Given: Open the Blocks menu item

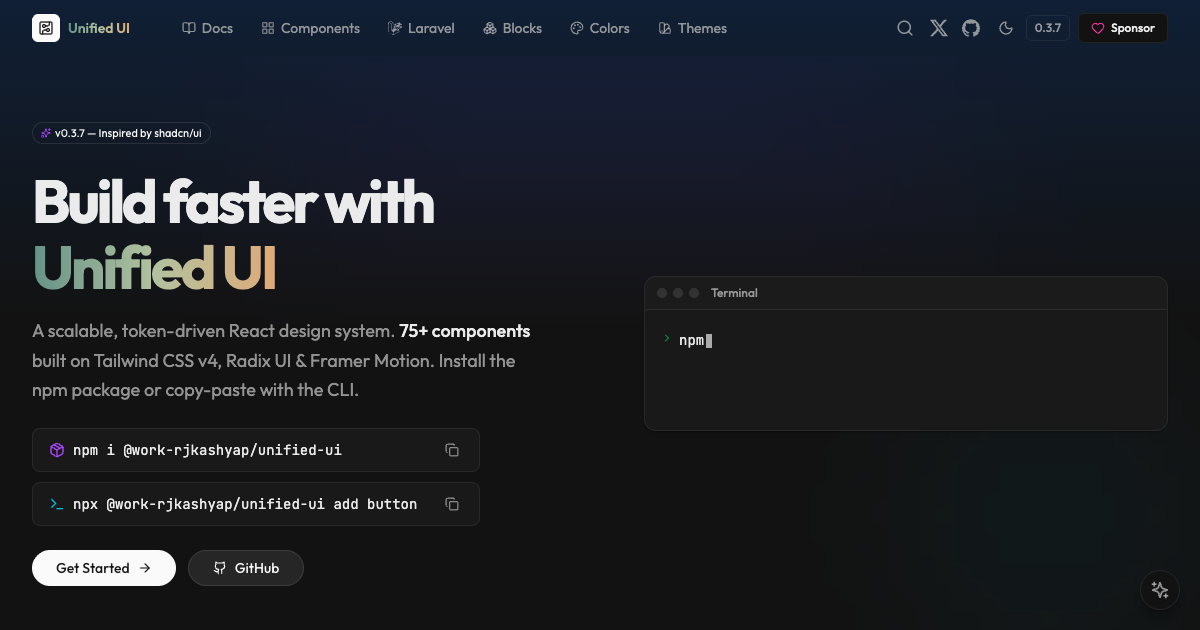Looking at the screenshot, I should (x=512, y=28).
